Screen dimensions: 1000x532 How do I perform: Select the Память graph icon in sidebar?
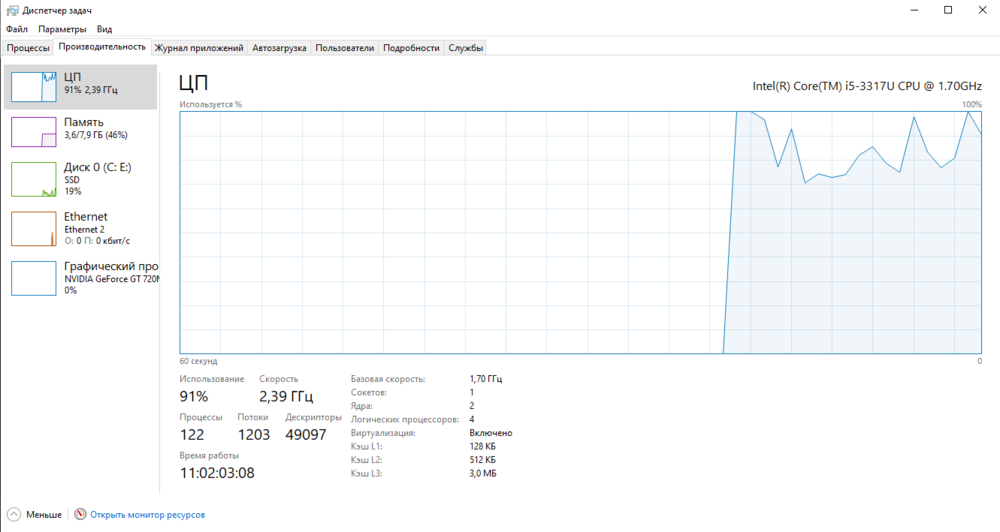(33, 132)
